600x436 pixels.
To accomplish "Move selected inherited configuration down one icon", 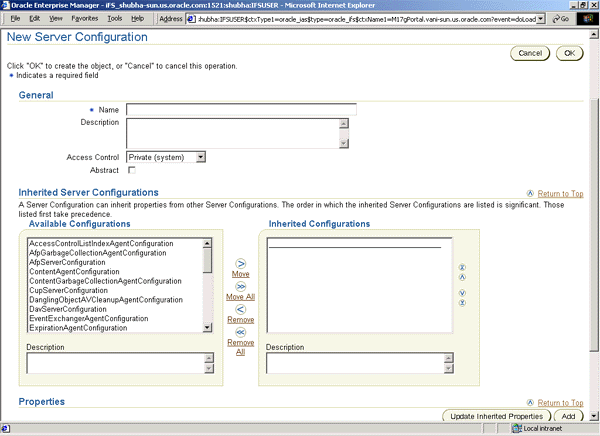I will tap(462, 293).
